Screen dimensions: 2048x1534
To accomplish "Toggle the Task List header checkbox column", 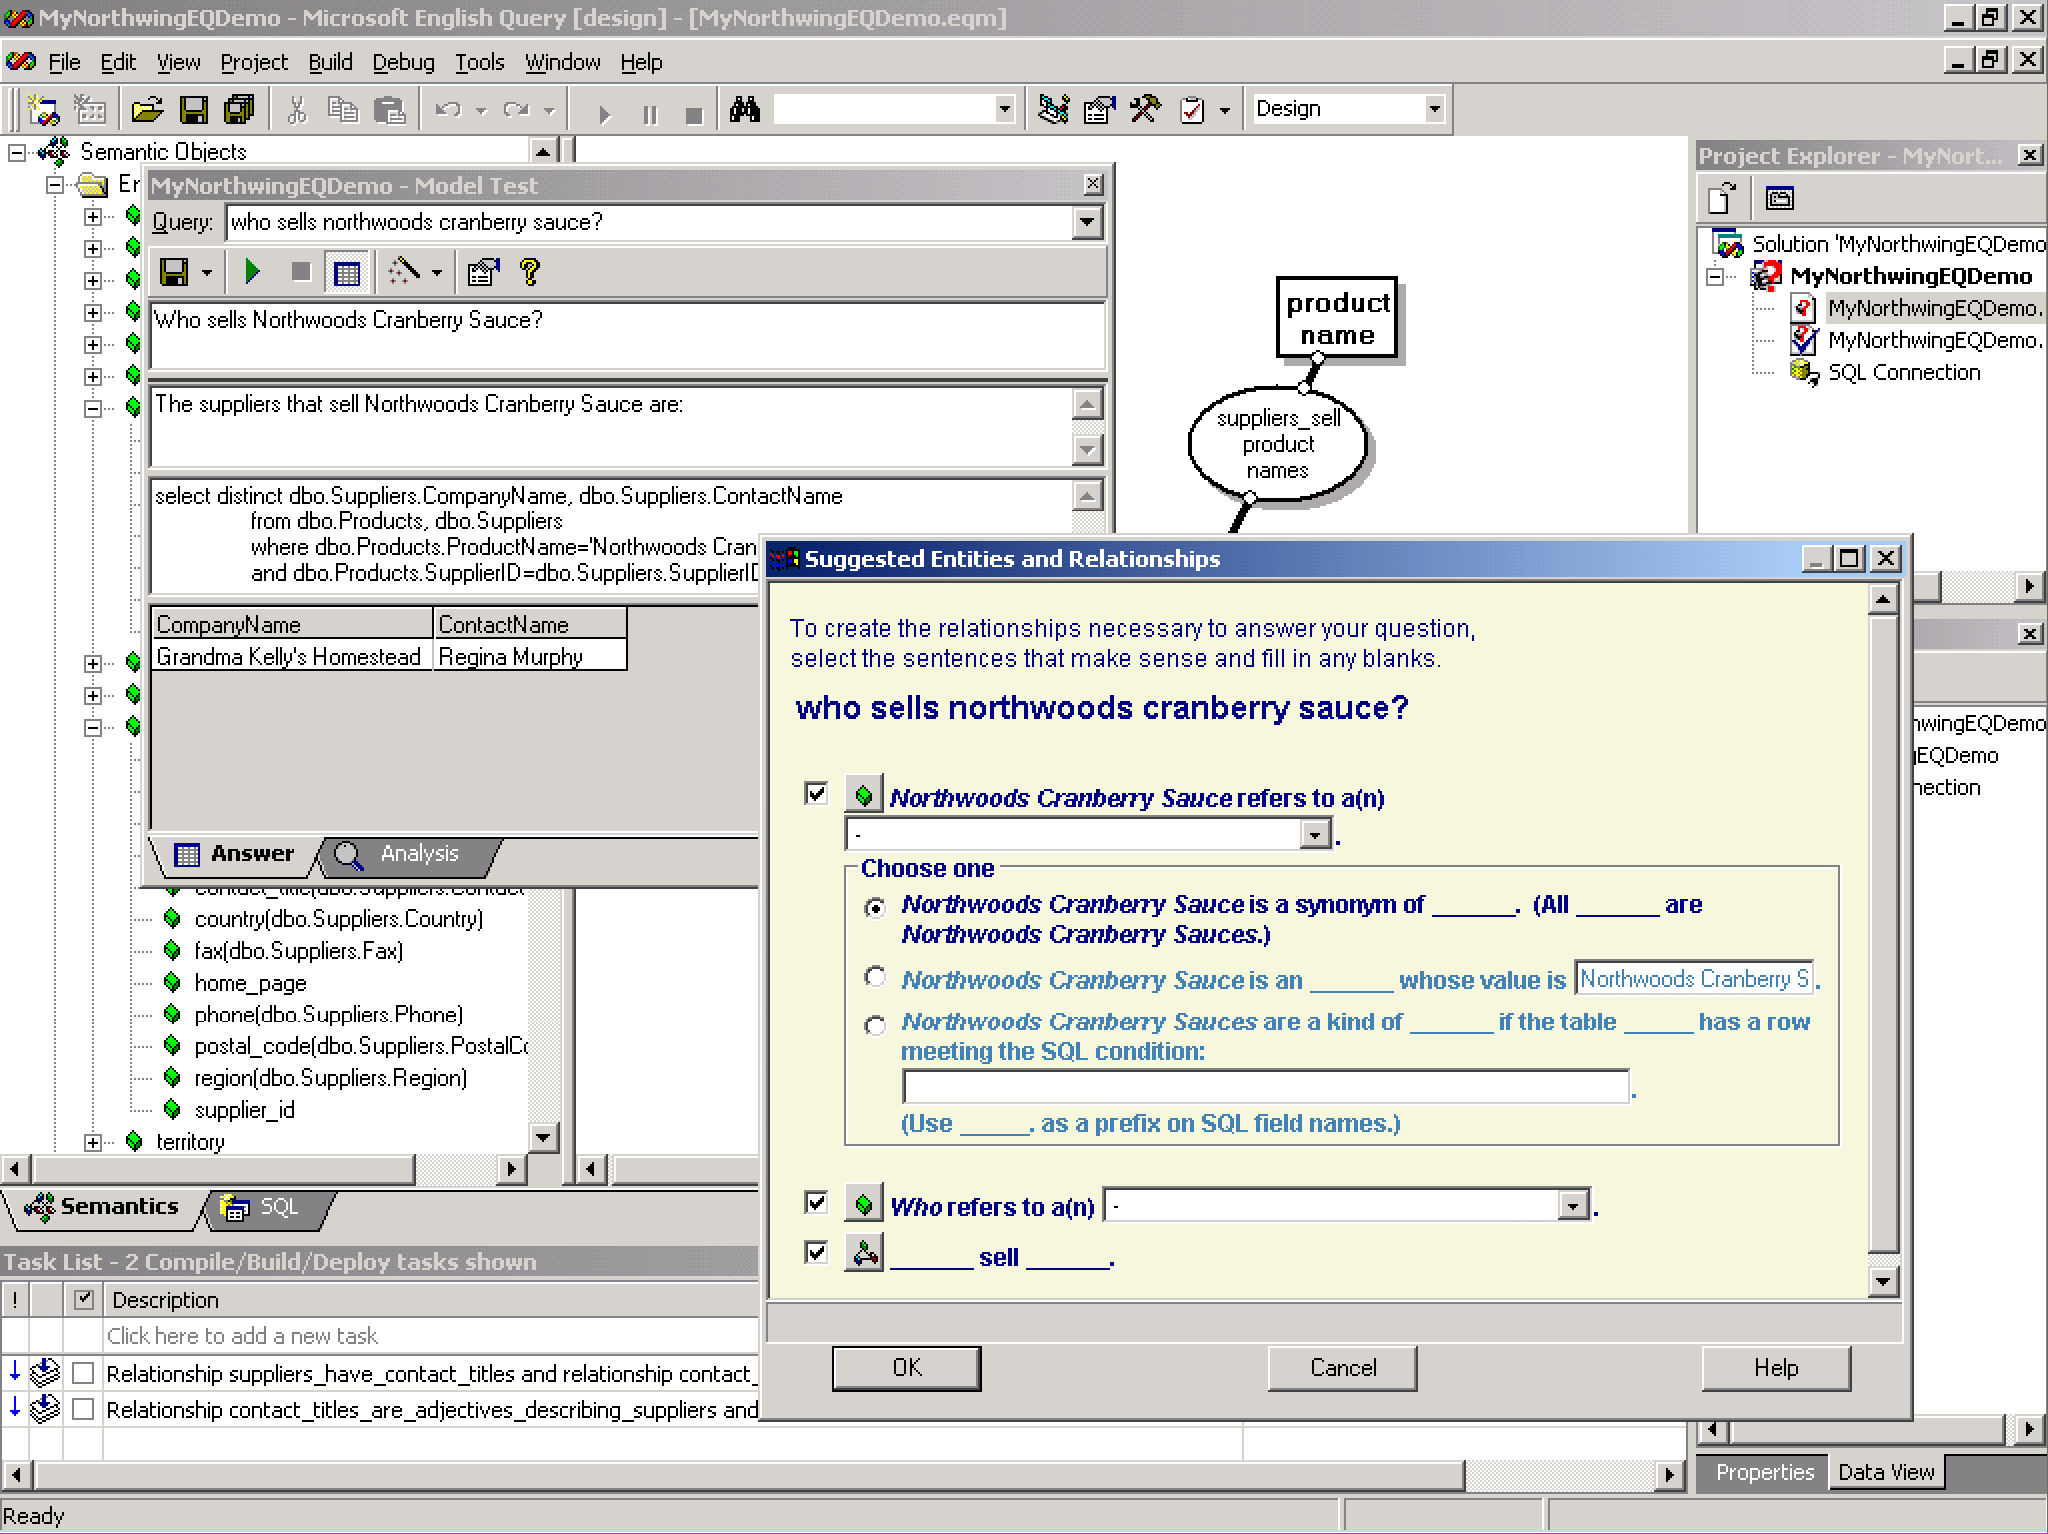I will [x=84, y=1299].
